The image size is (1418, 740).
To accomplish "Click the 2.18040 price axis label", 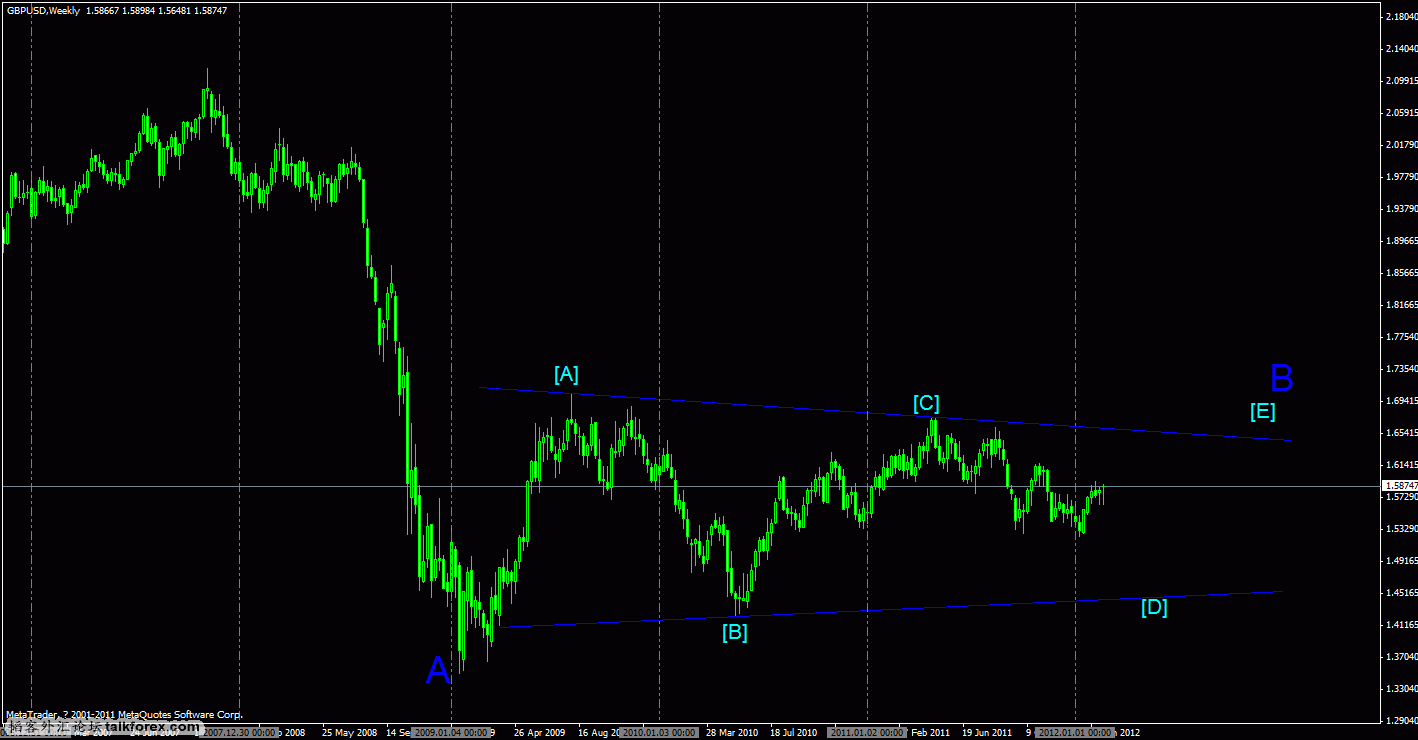I will point(1401,17).
